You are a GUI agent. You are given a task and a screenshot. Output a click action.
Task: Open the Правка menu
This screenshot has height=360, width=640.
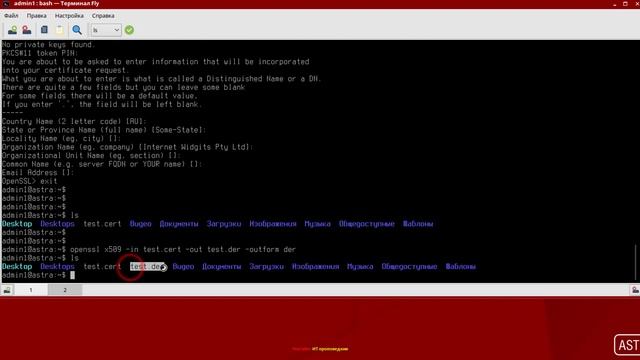[x=36, y=16]
